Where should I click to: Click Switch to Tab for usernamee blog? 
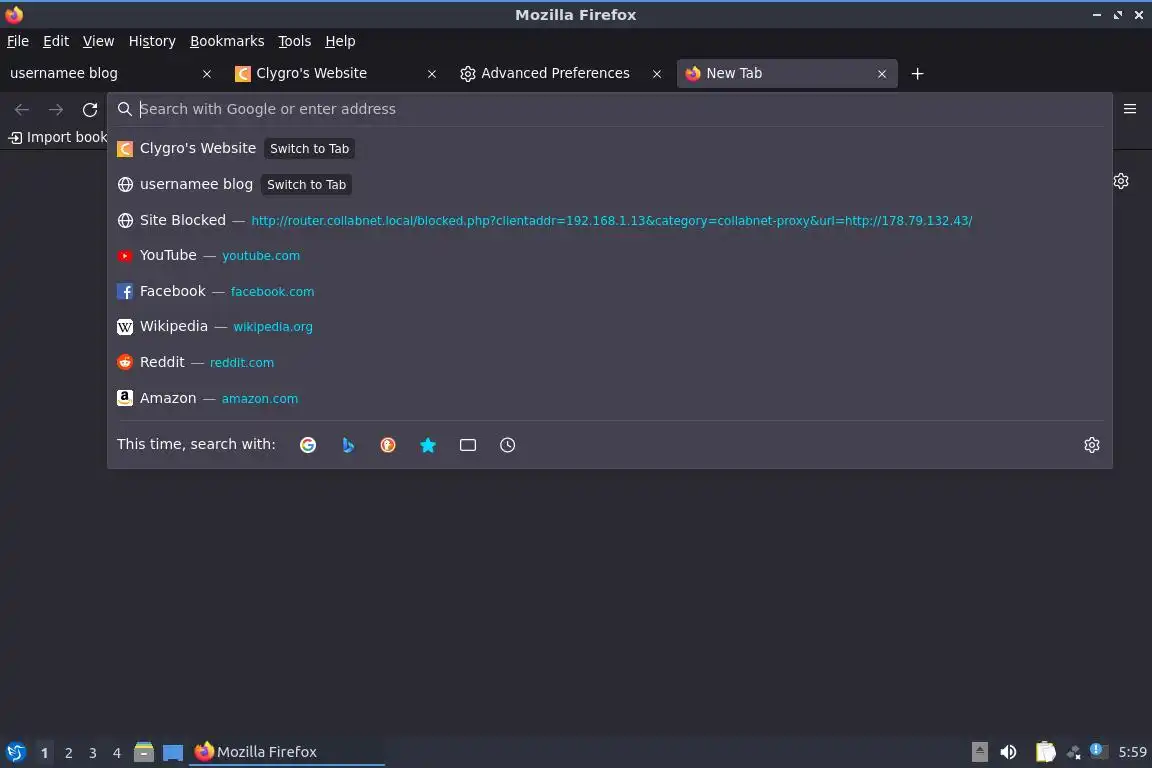point(306,184)
